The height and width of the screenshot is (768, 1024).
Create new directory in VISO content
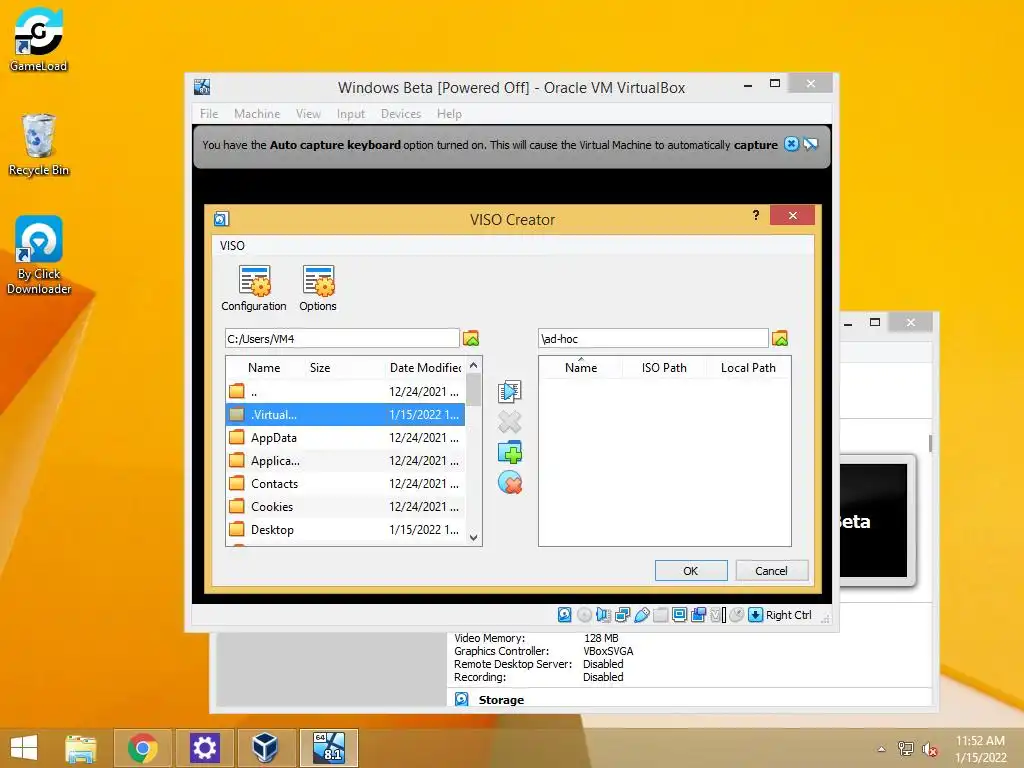[509, 452]
